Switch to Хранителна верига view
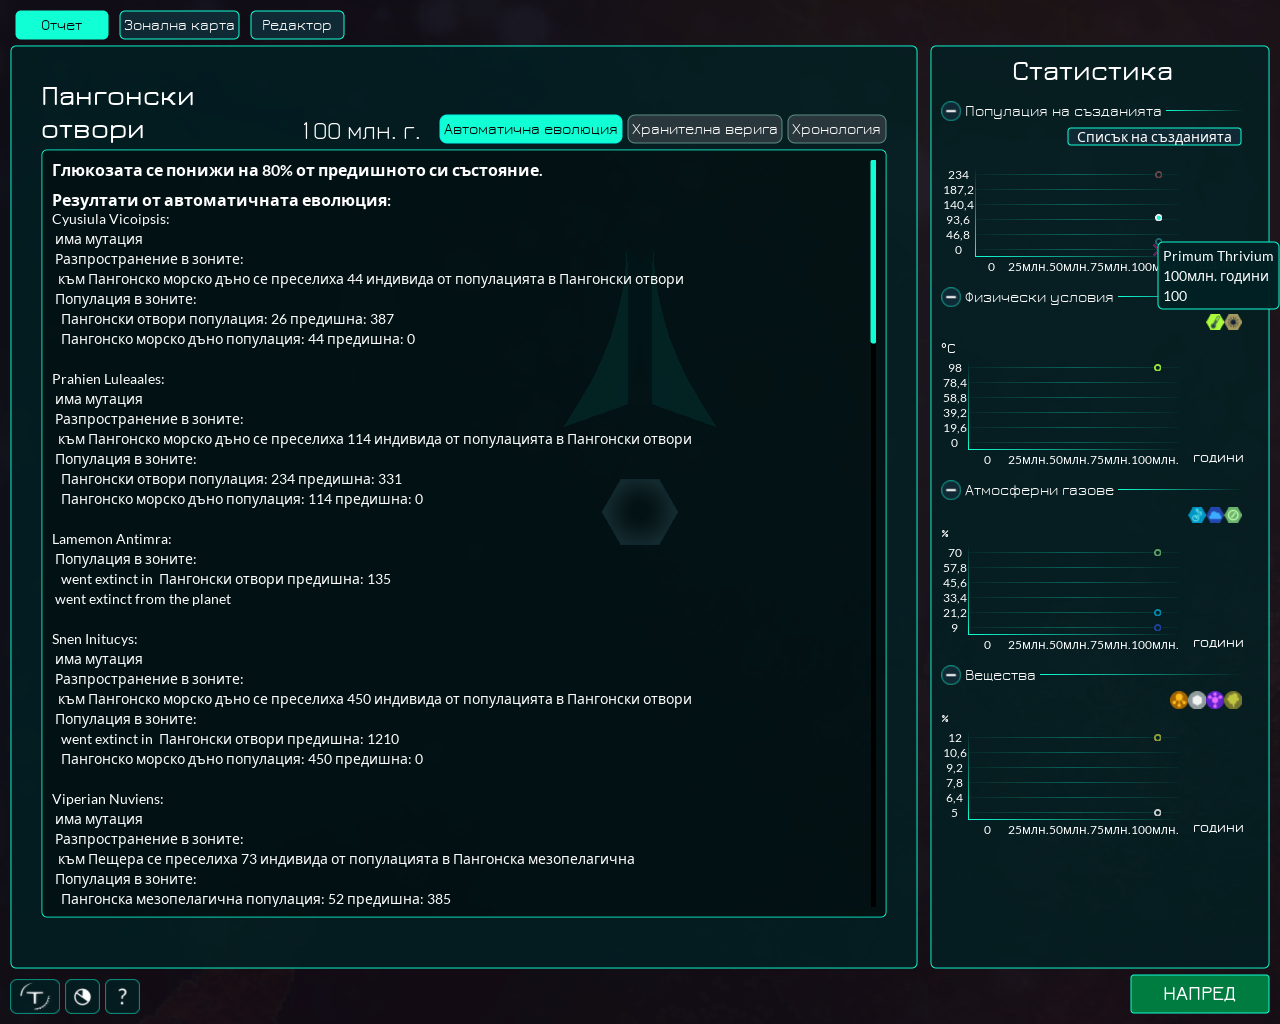1280x1024 pixels. (705, 129)
